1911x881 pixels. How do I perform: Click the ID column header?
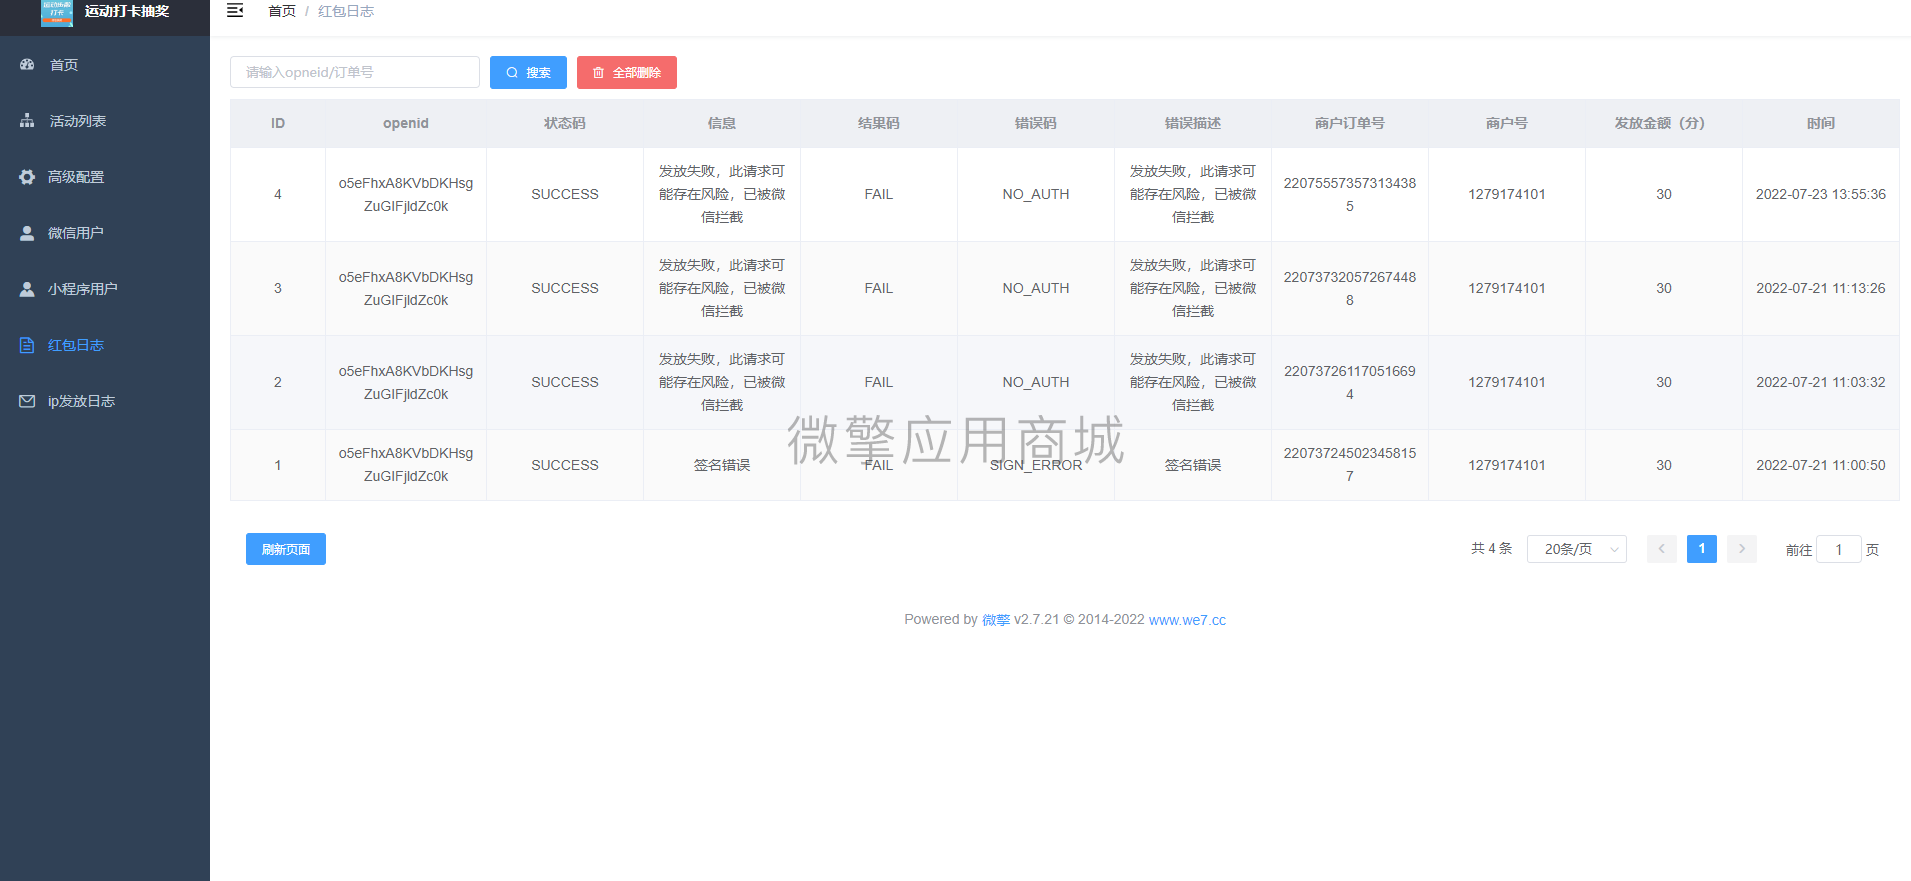point(278,123)
